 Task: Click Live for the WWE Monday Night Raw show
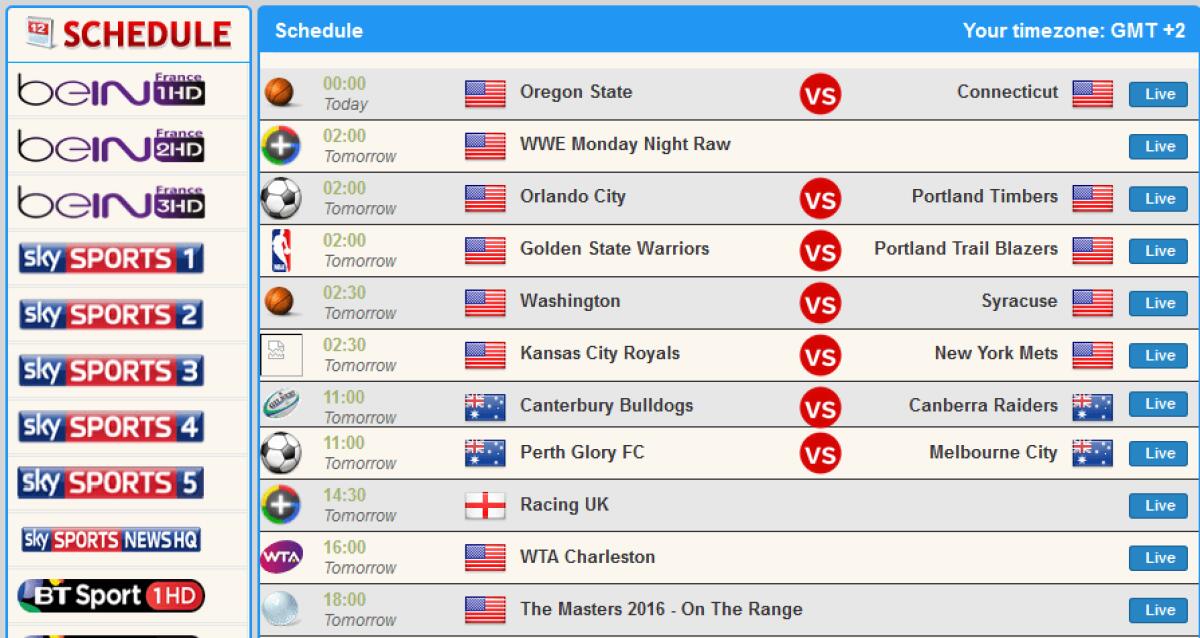[x=1157, y=146]
